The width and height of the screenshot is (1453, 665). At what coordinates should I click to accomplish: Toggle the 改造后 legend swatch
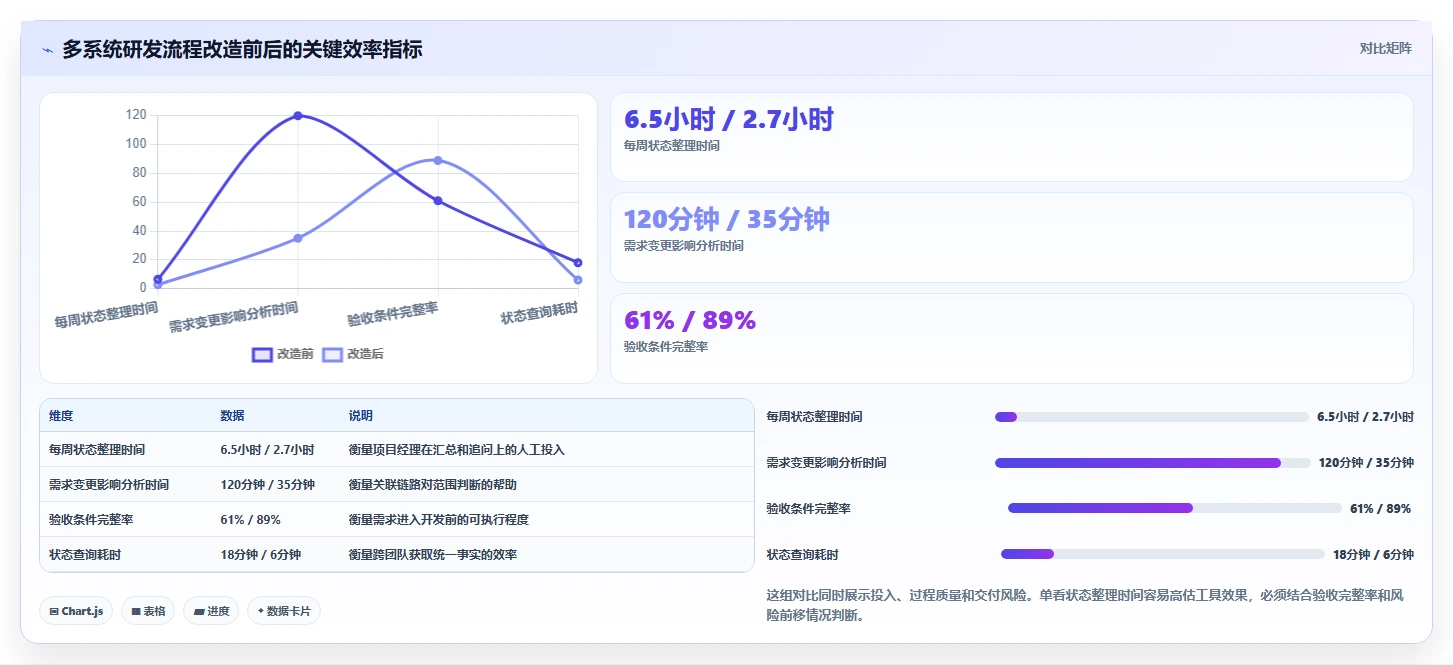[x=332, y=354]
